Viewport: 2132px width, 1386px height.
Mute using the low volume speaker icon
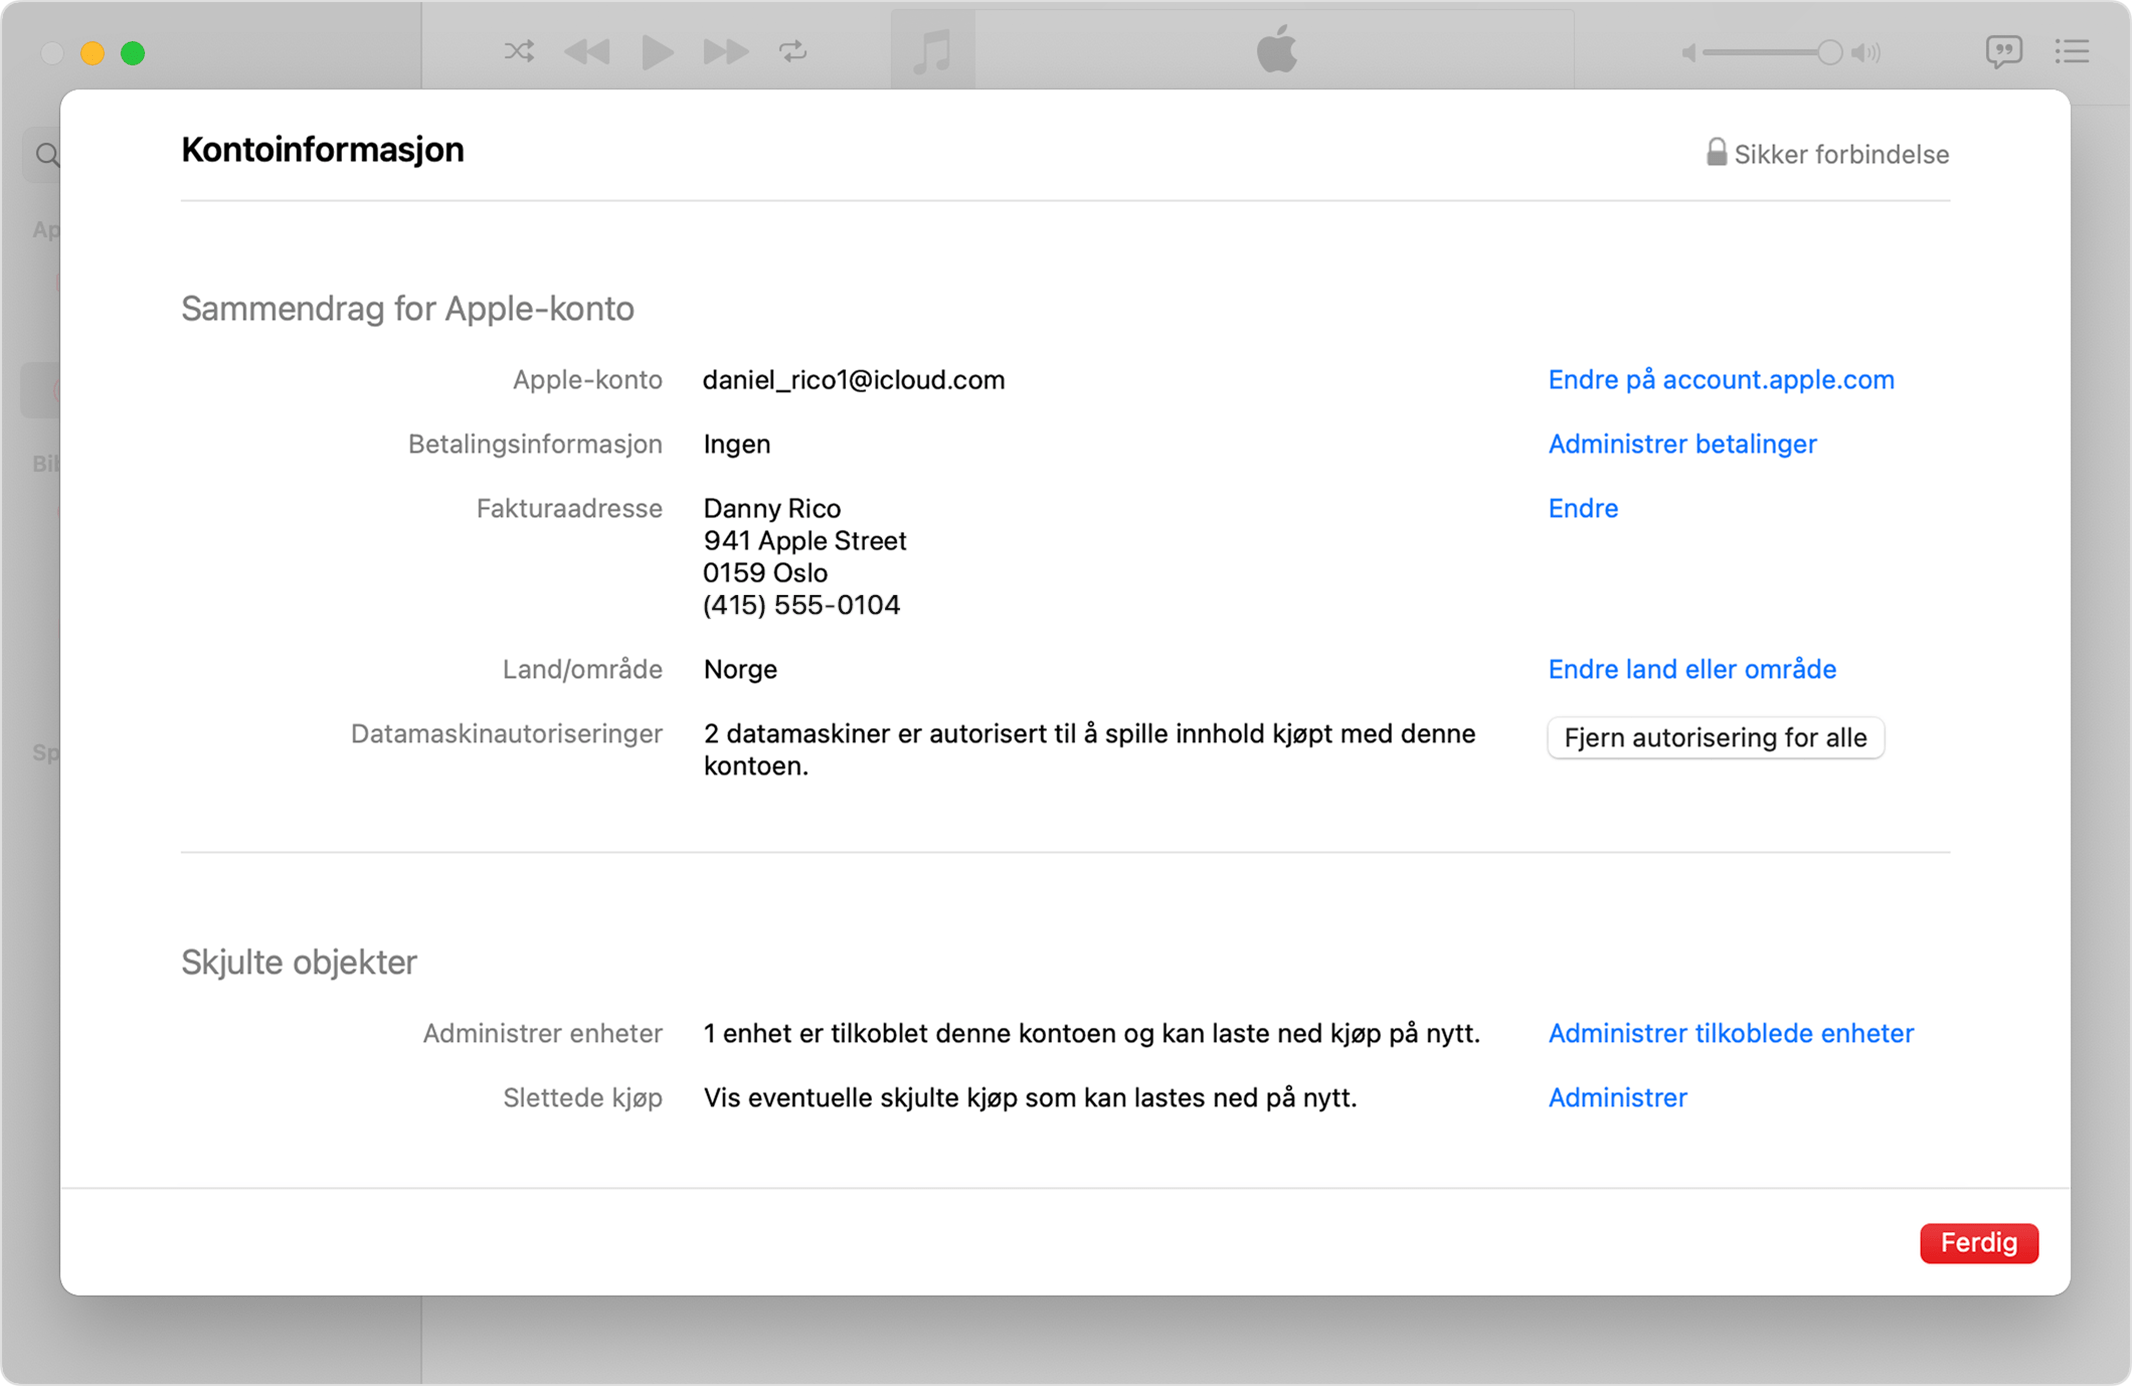[1688, 53]
